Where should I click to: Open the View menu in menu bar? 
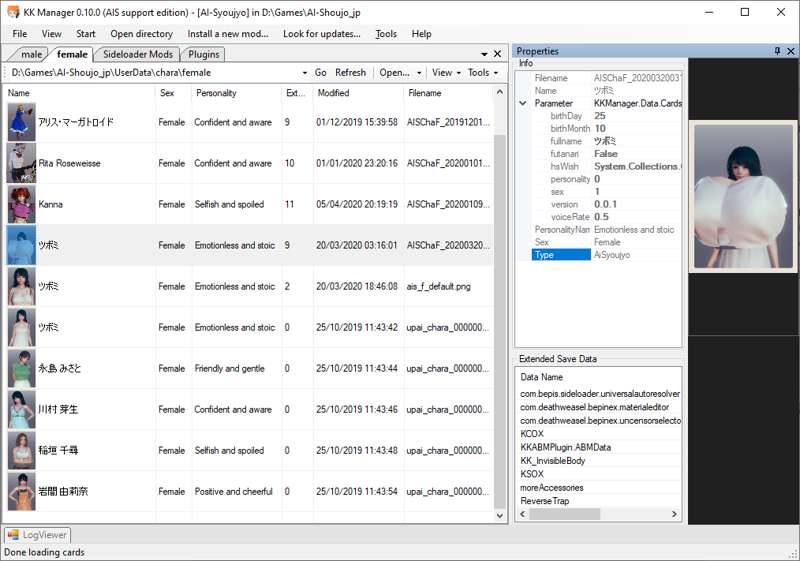(52, 34)
